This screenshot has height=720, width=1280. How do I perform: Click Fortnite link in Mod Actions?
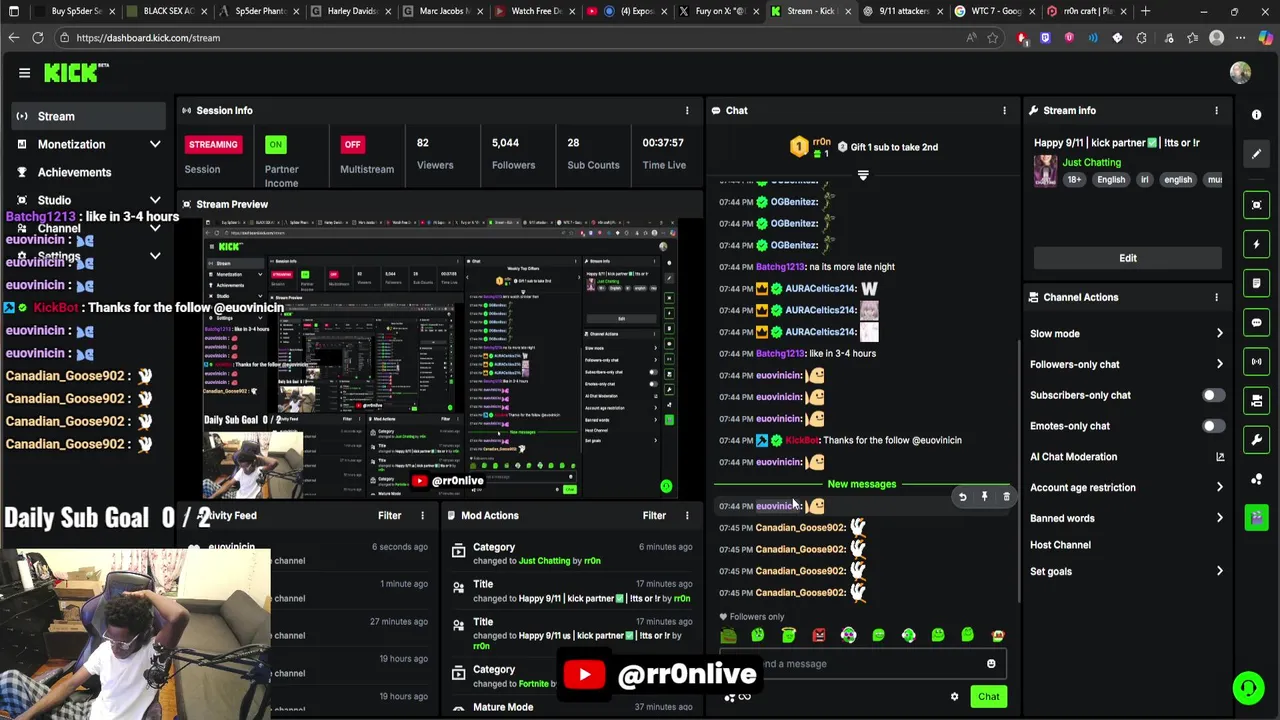(x=533, y=684)
